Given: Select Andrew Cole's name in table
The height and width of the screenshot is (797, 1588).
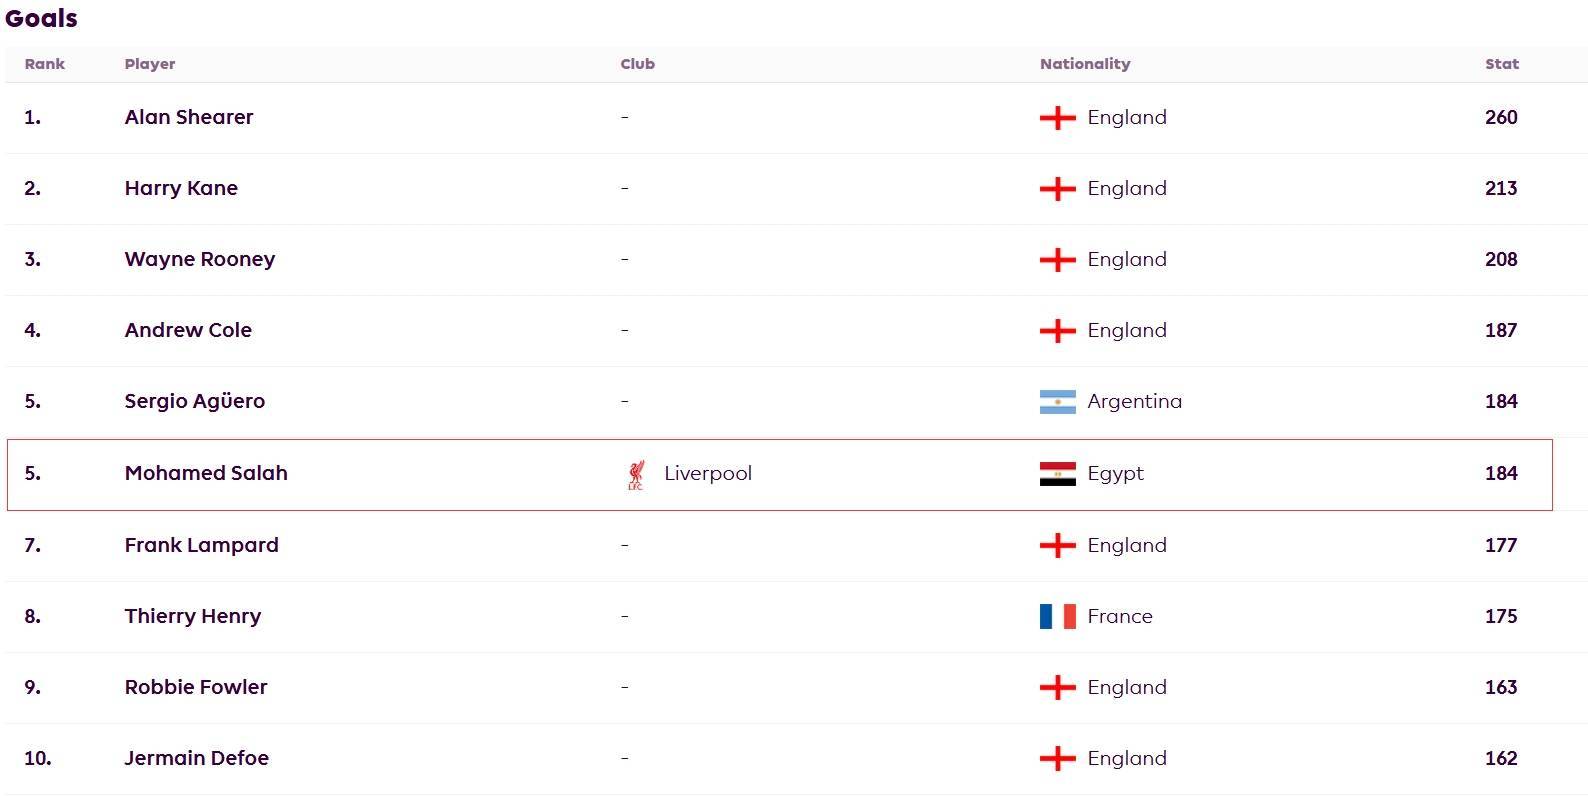Looking at the screenshot, I should tap(188, 330).
